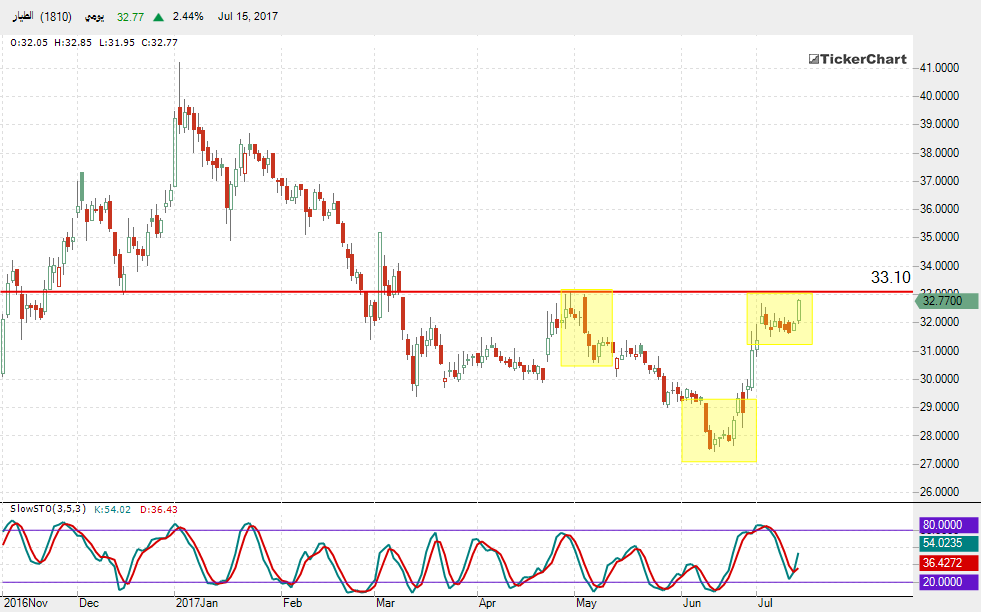Click the 2017Jan marker on time axis
The image size is (981, 612).
pos(196,603)
